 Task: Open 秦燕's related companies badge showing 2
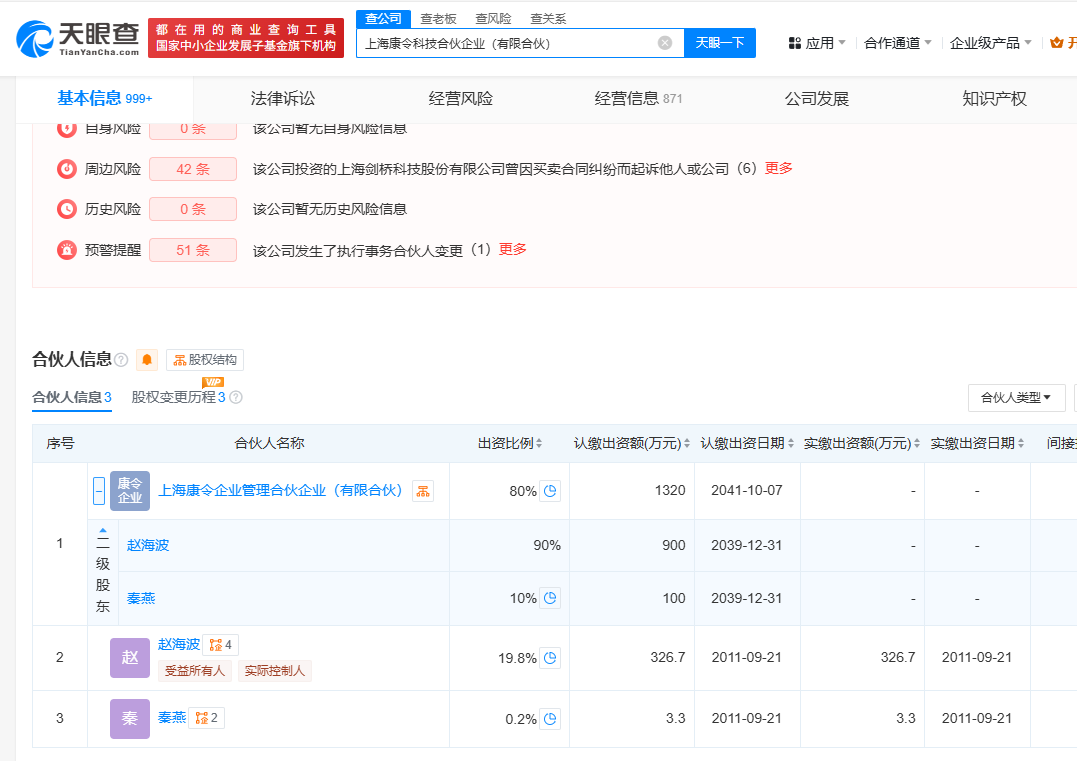pyautogui.click(x=206, y=718)
